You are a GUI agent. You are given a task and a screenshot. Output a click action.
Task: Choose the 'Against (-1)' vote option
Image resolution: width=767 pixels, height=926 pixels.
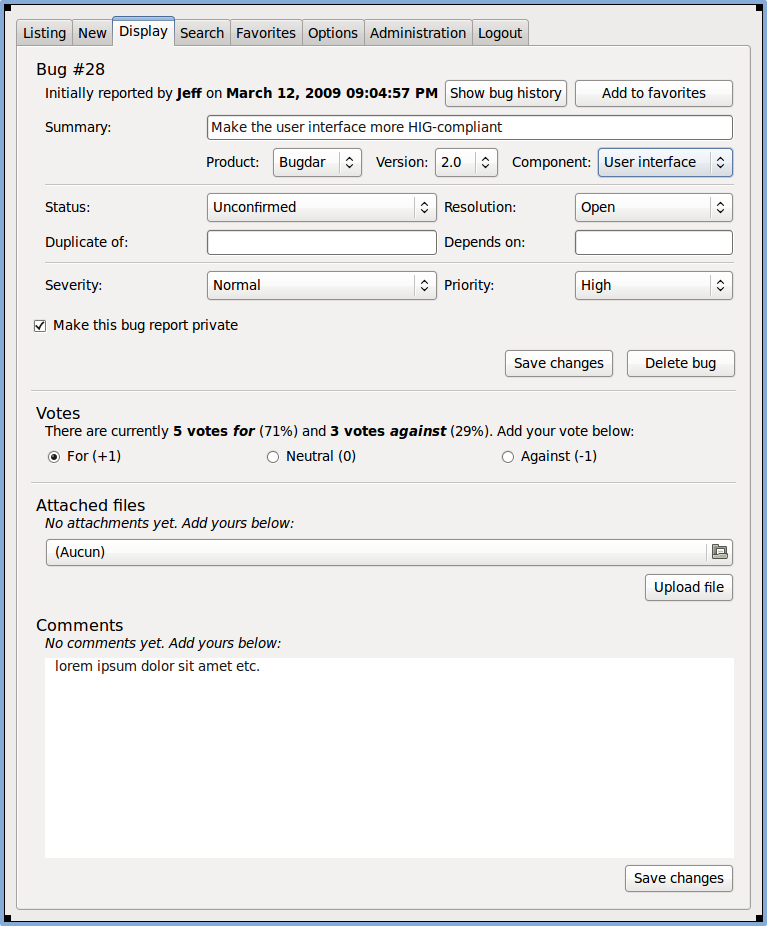coord(508,457)
